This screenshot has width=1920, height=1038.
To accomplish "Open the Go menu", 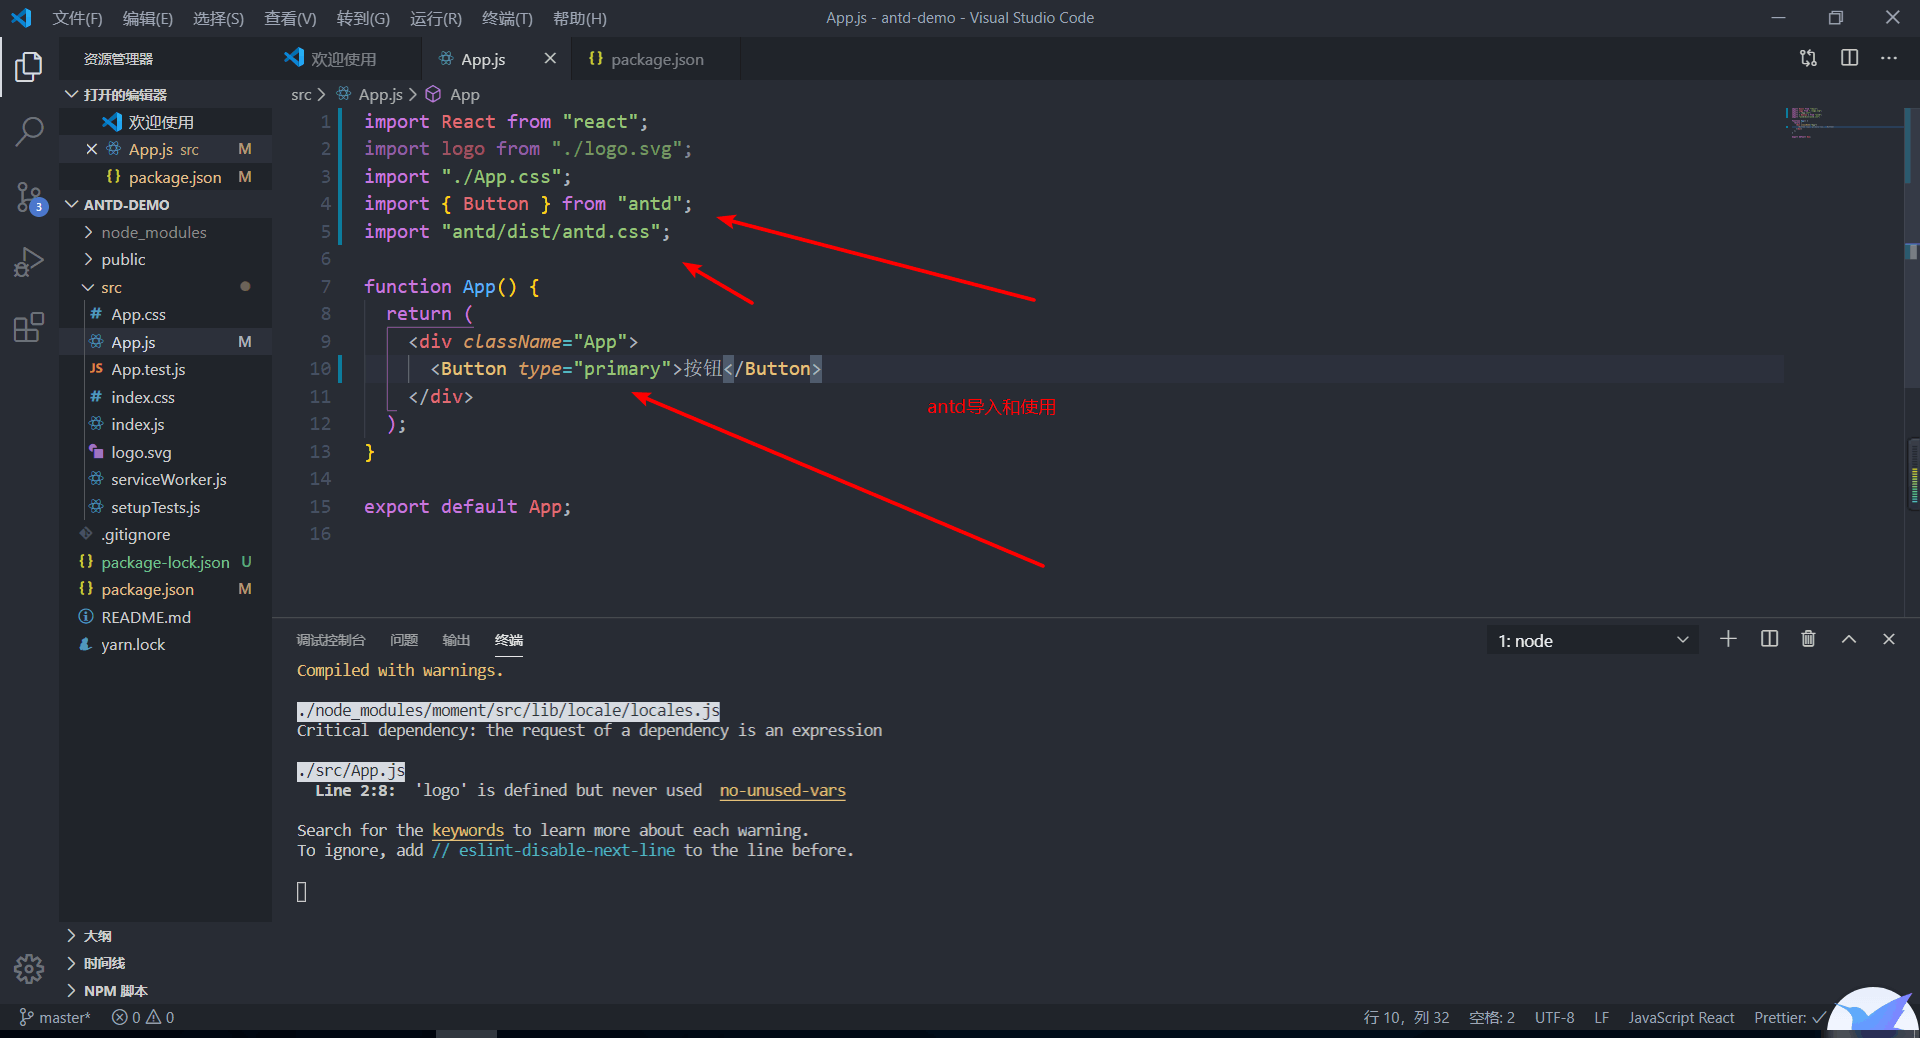I will [x=363, y=18].
